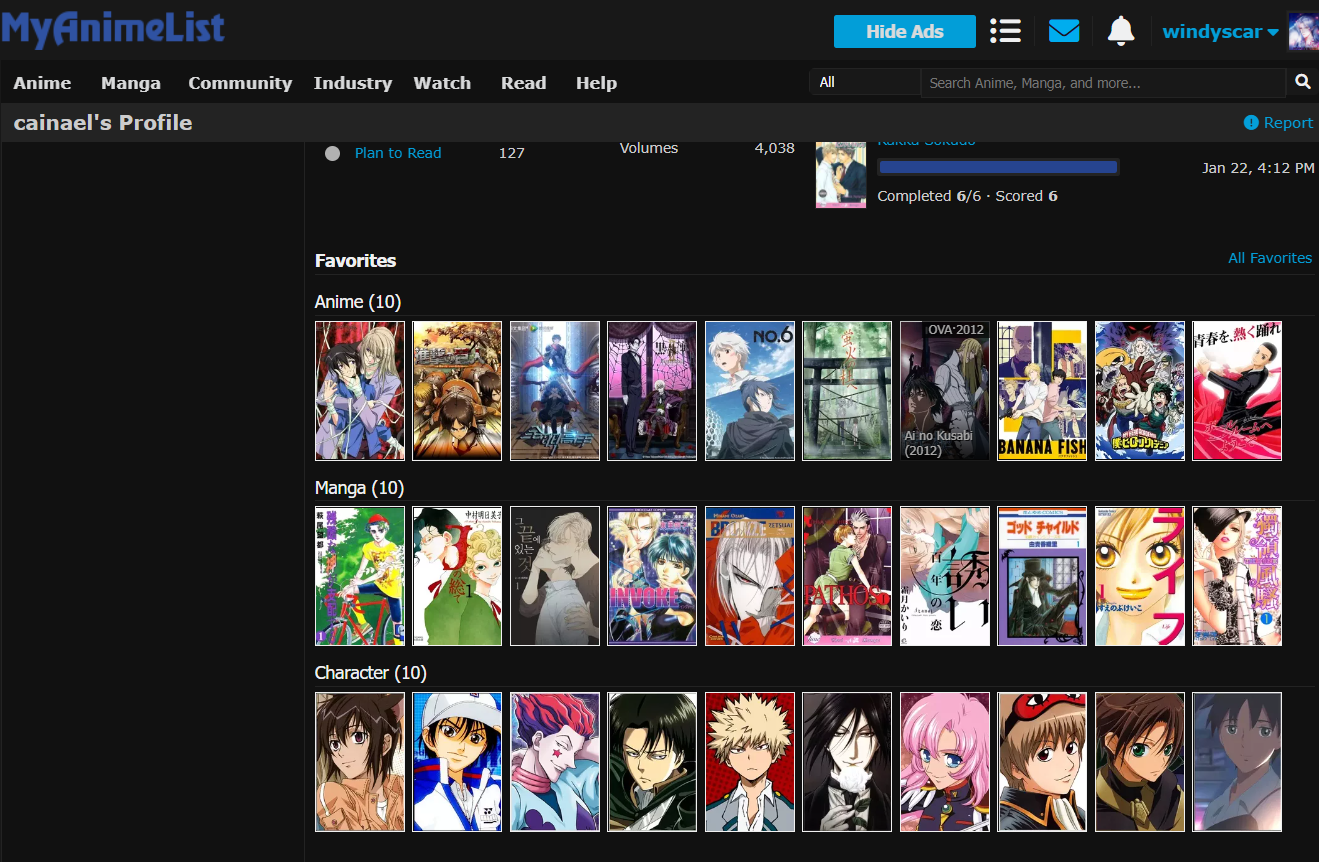The image size is (1319, 862).
Task: Click the Plan to Read status dot
Action: (333, 153)
